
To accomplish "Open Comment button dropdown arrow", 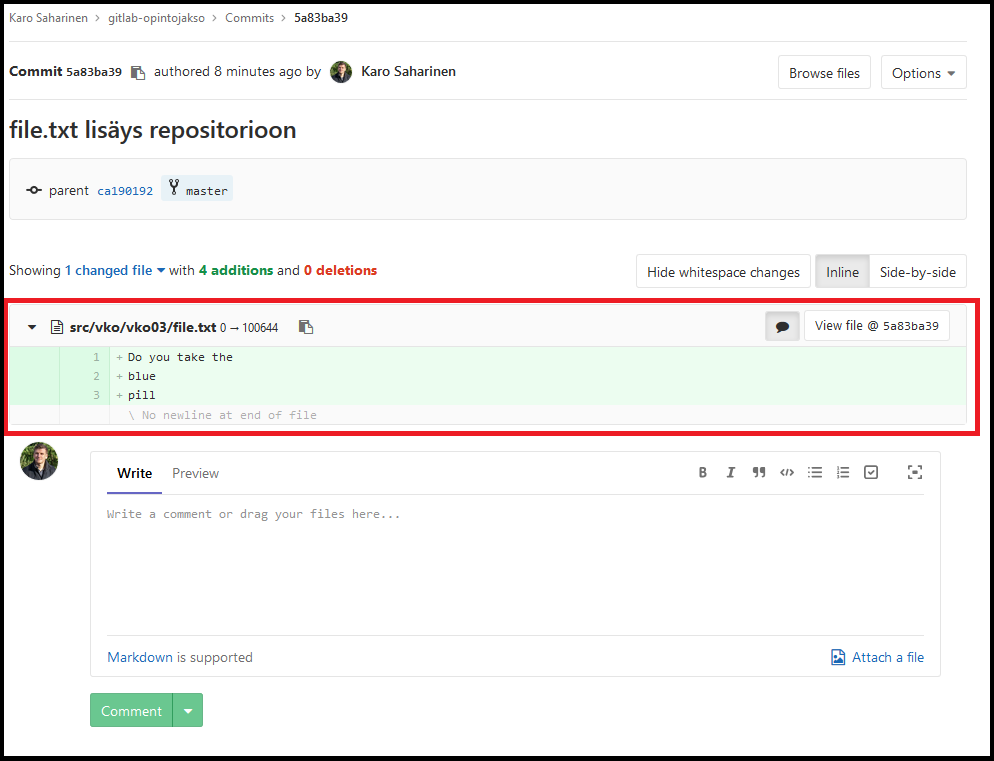I will 188,711.
